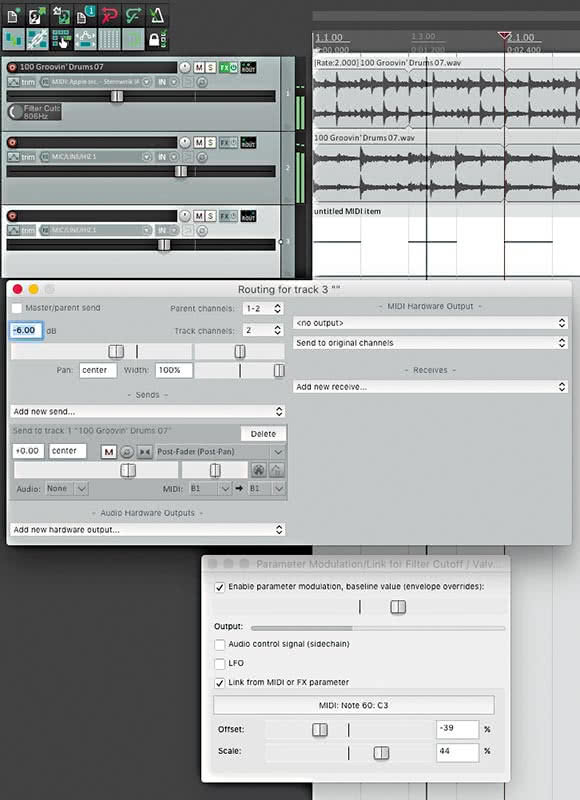The image size is (580, 800).
Task: Click the New Project toolbar icon
Action: [13, 15]
